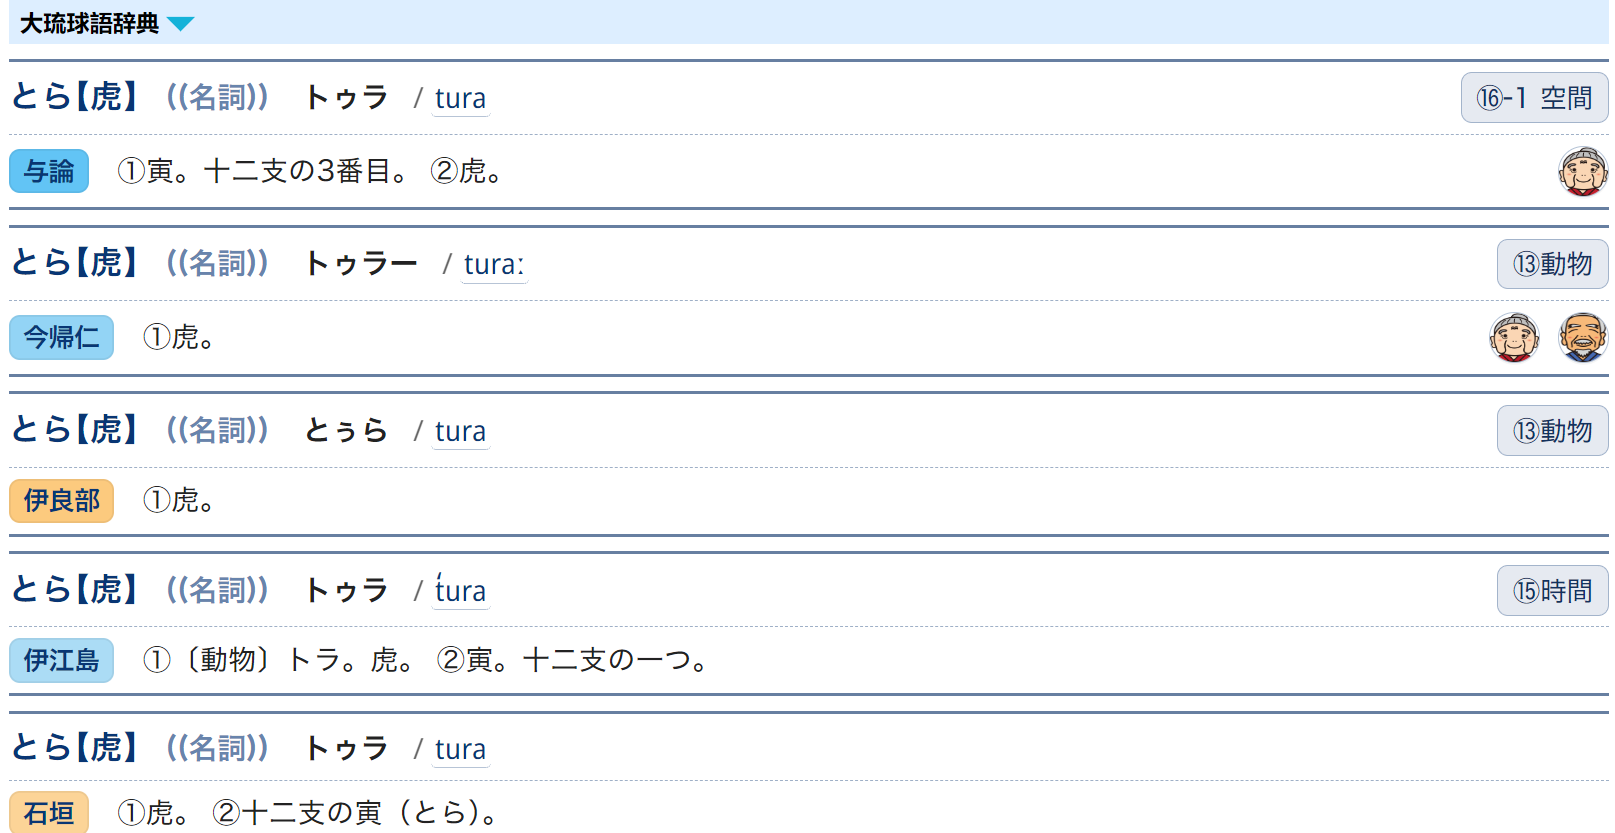
Task: Open the ⑮時間 category tag
Action: coord(1552,591)
